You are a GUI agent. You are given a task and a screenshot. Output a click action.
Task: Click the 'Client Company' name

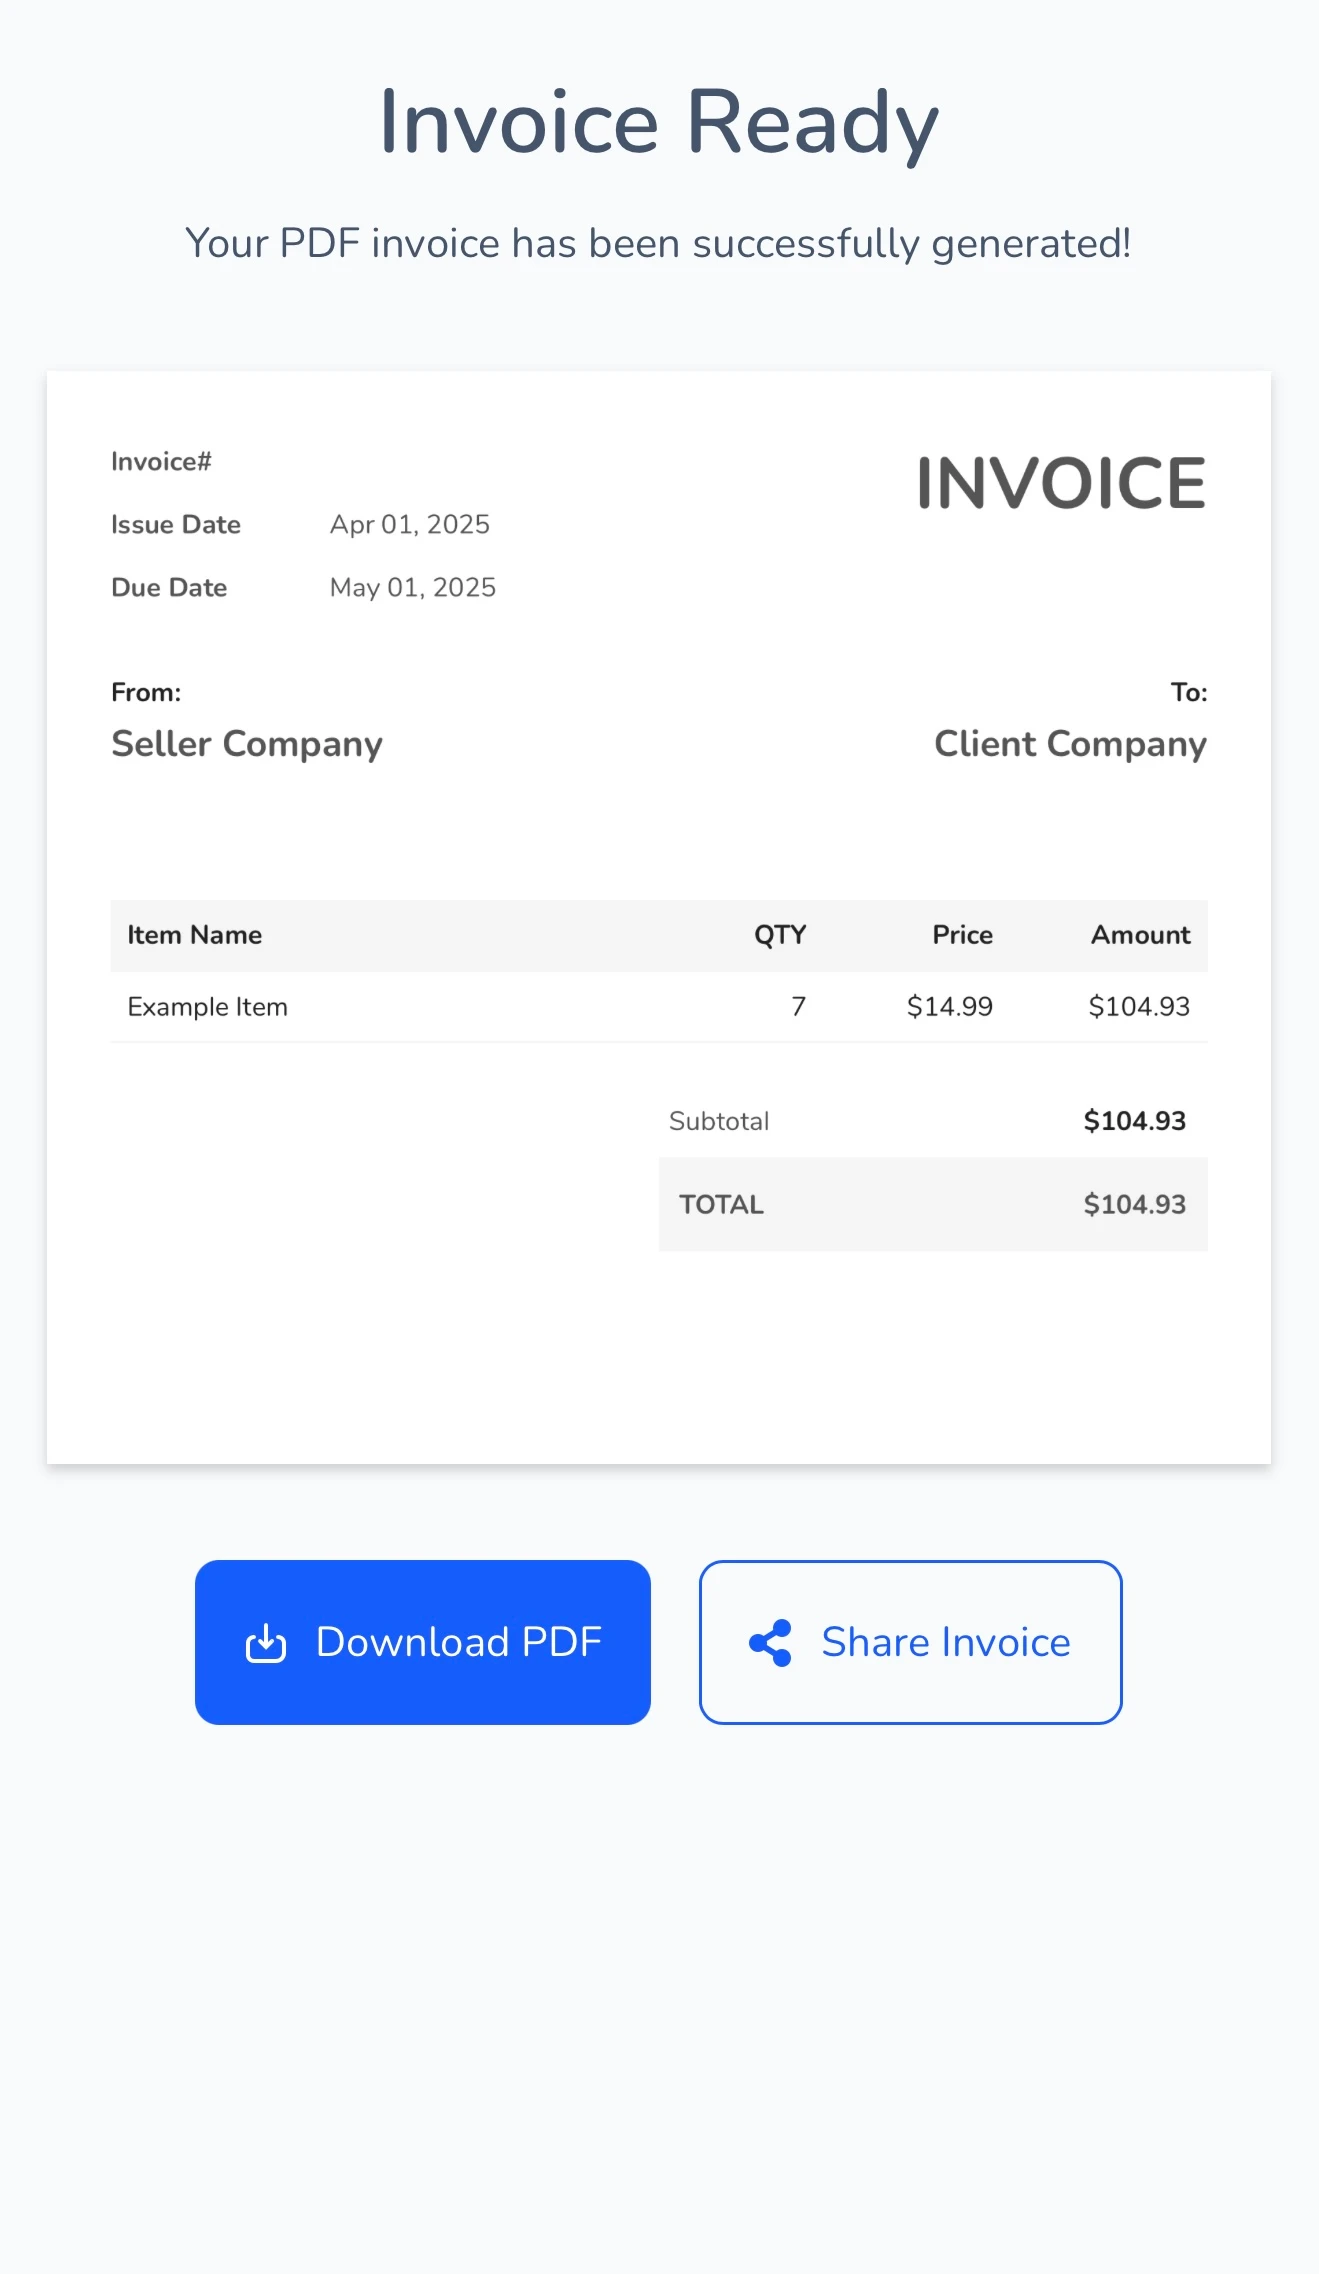coord(1070,745)
